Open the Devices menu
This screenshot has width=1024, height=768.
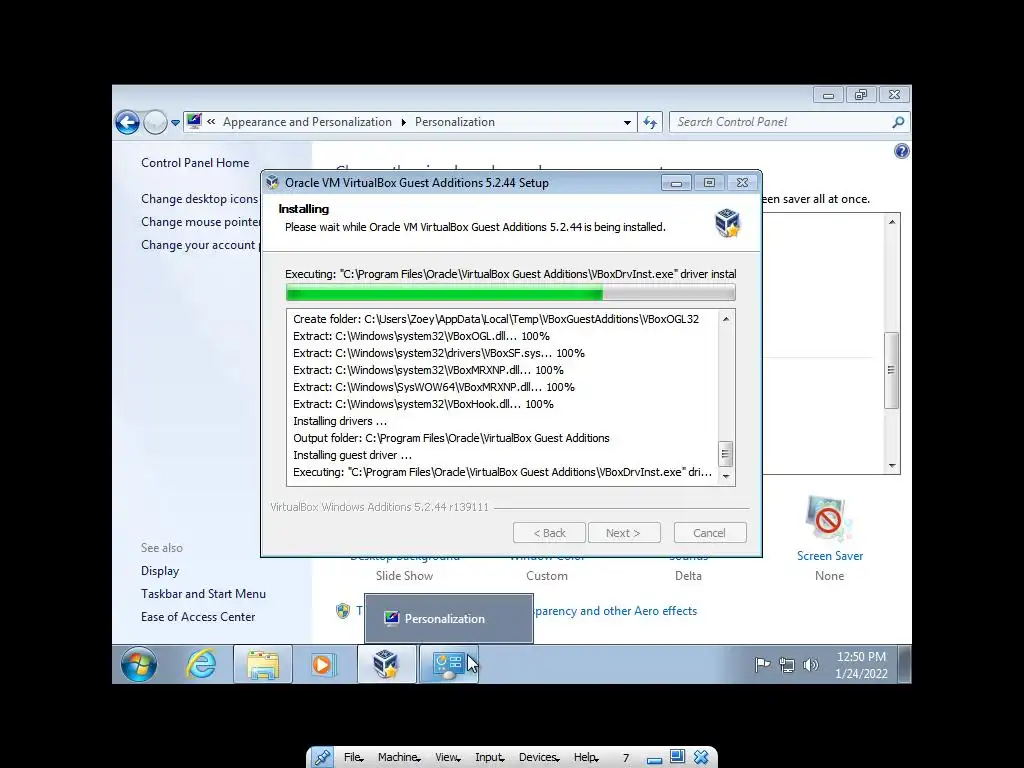pos(539,757)
